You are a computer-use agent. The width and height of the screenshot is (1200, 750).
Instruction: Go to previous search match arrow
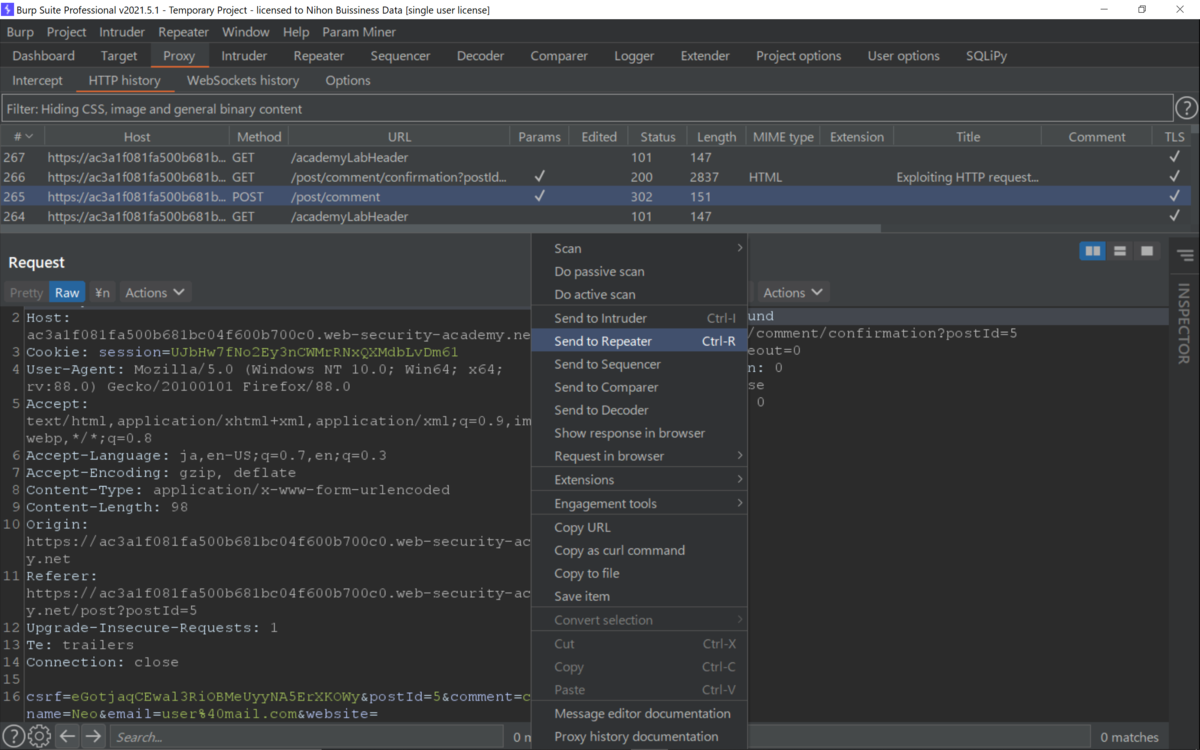tap(67, 737)
